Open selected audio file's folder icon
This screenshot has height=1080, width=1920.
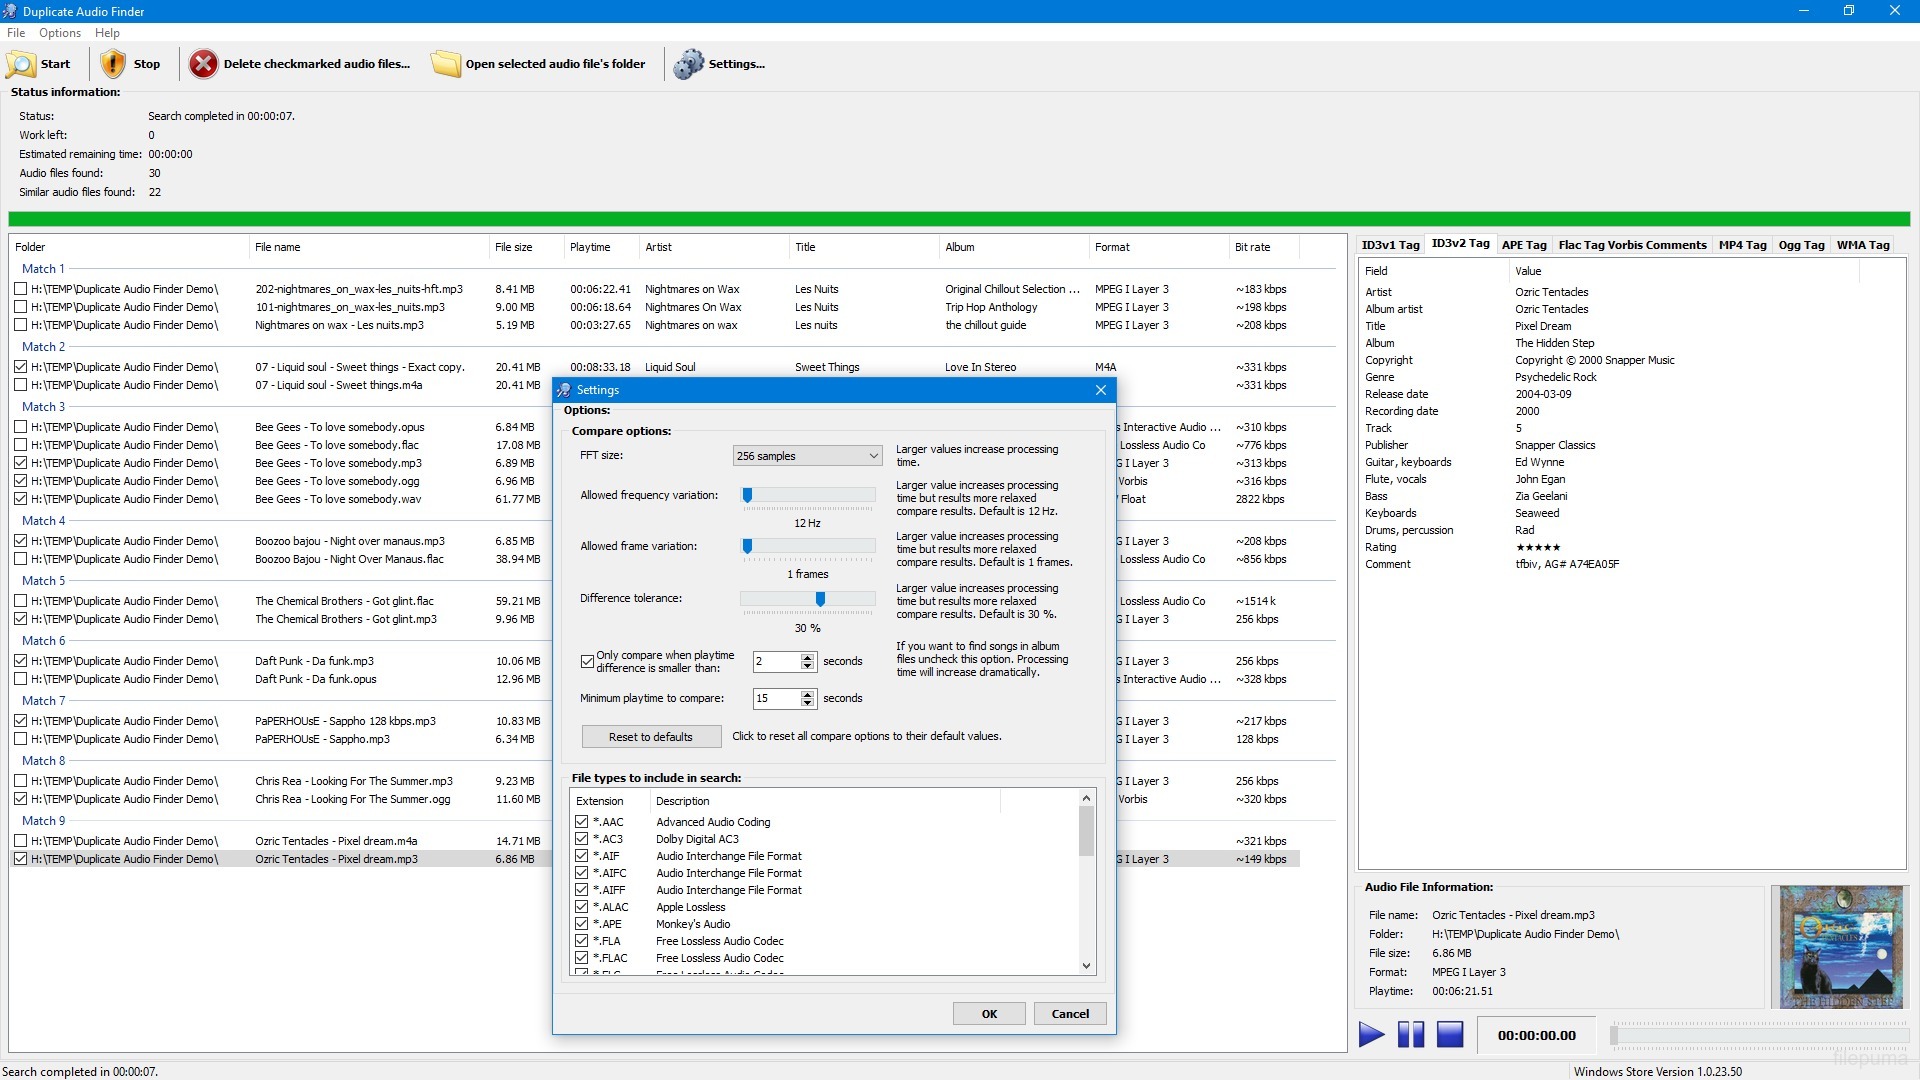pyautogui.click(x=445, y=64)
